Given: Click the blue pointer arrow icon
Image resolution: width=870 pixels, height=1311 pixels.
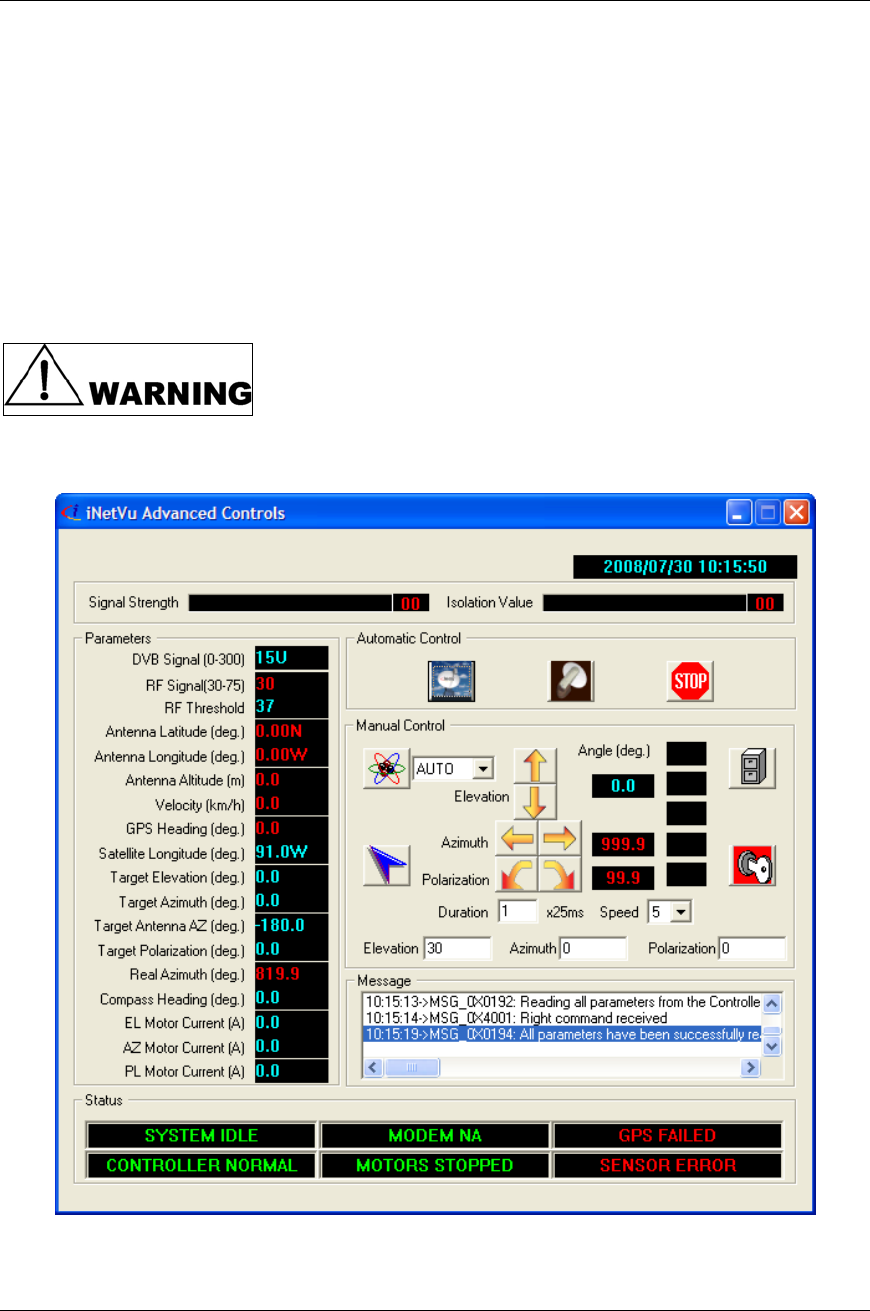Looking at the screenshot, I should (x=386, y=865).
